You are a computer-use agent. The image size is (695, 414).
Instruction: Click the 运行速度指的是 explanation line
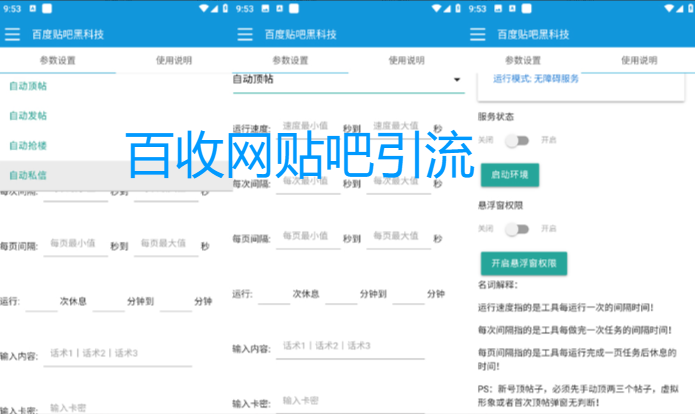click(565, 308)
